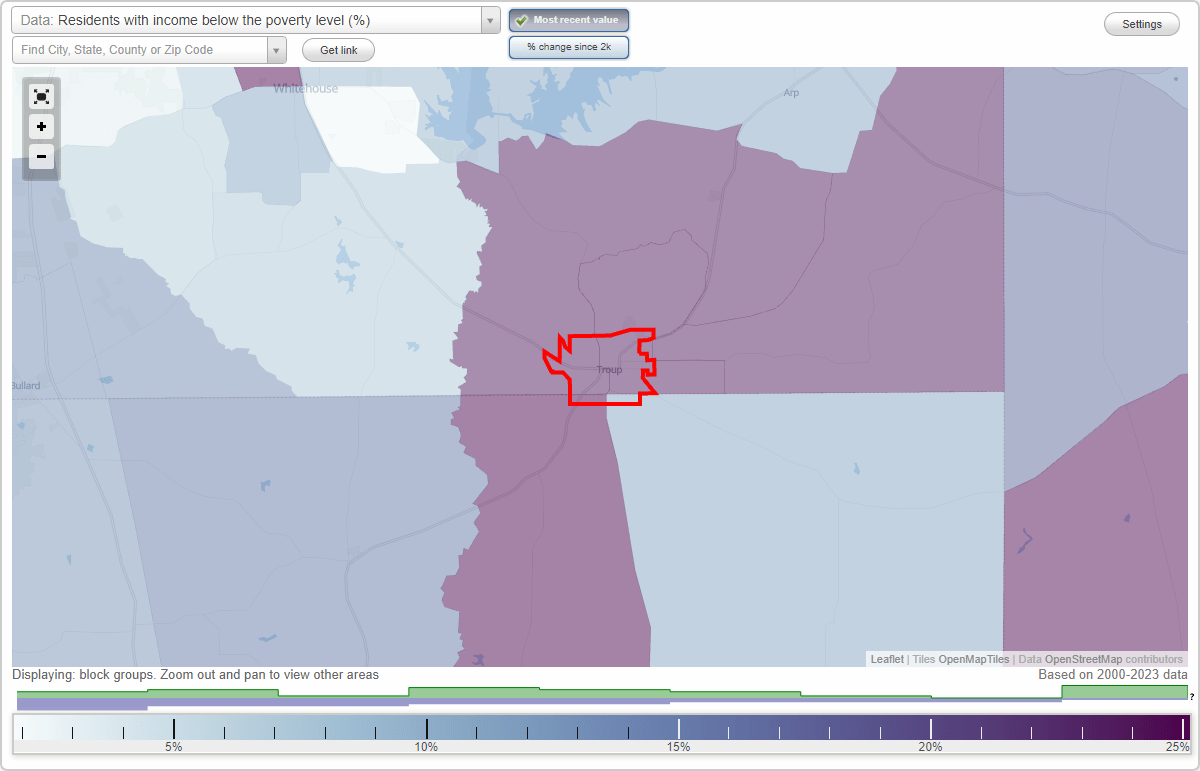Click the 15% mark on the color scale
This screenshot has height=771, width=1200.
[x=678, y=728]
